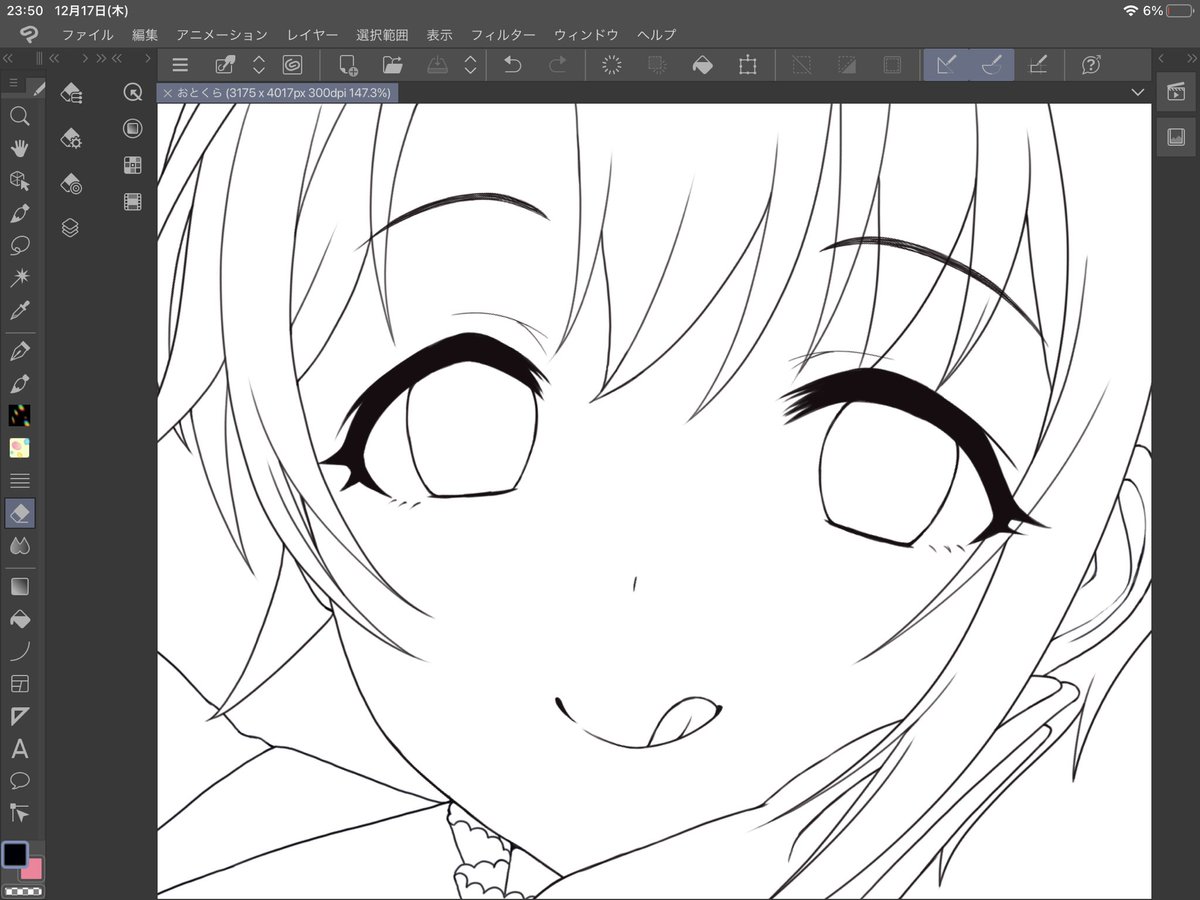Click the Clear outside selection icon
Image resolution: width=1200 pixels, height=900 pixels.
(657, 66)
